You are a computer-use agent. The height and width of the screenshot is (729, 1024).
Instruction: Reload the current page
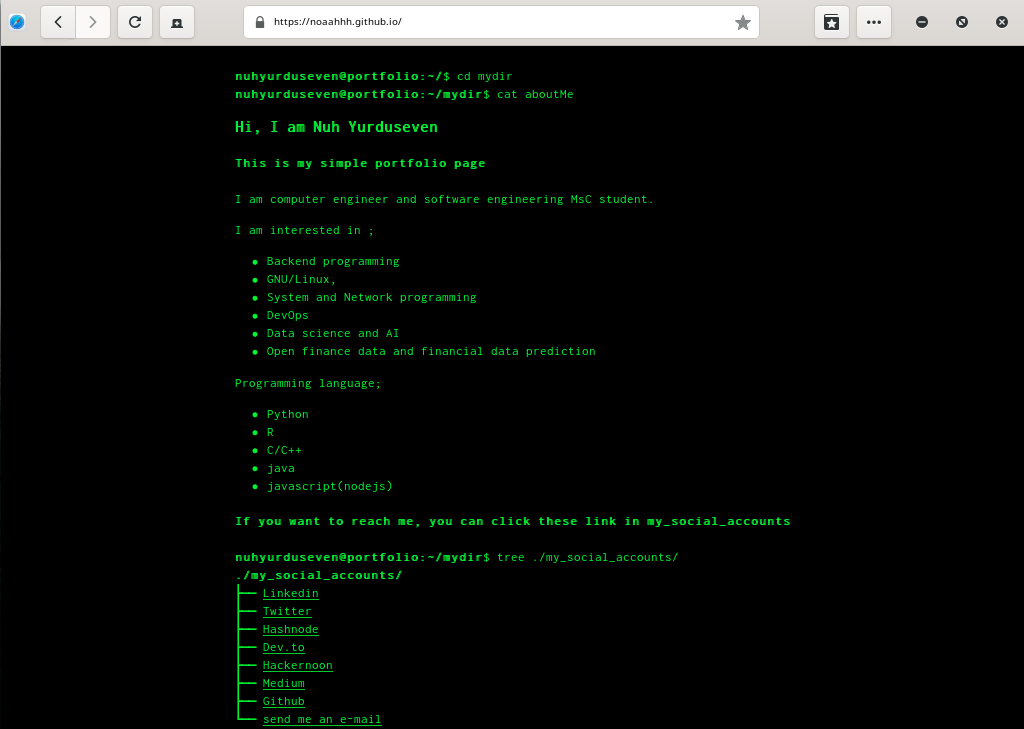pos(135,22)
